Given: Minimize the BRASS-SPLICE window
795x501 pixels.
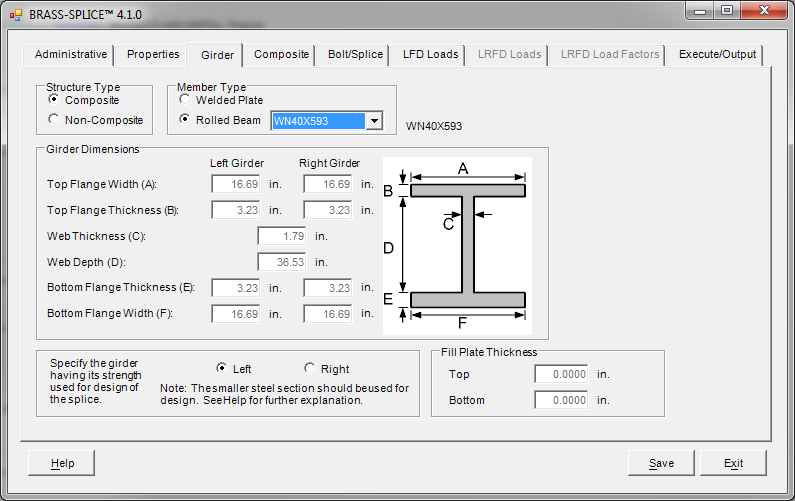Looking at the screenshot, I should (700, 11).
